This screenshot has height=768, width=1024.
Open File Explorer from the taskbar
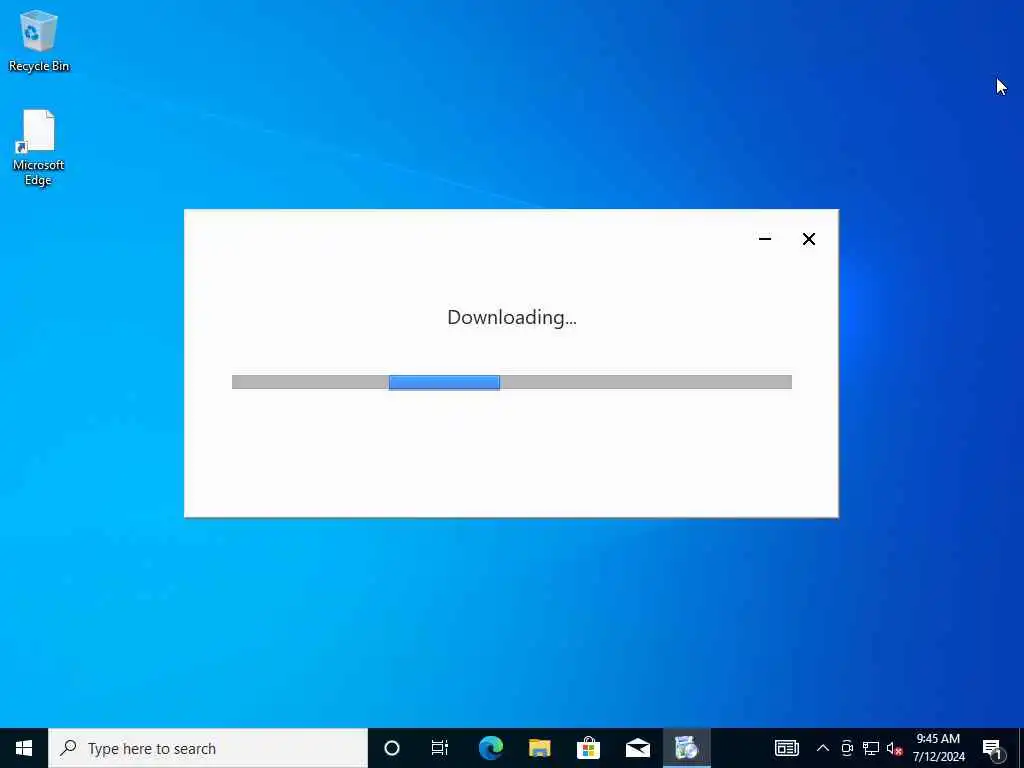click(x=539, y=748)
